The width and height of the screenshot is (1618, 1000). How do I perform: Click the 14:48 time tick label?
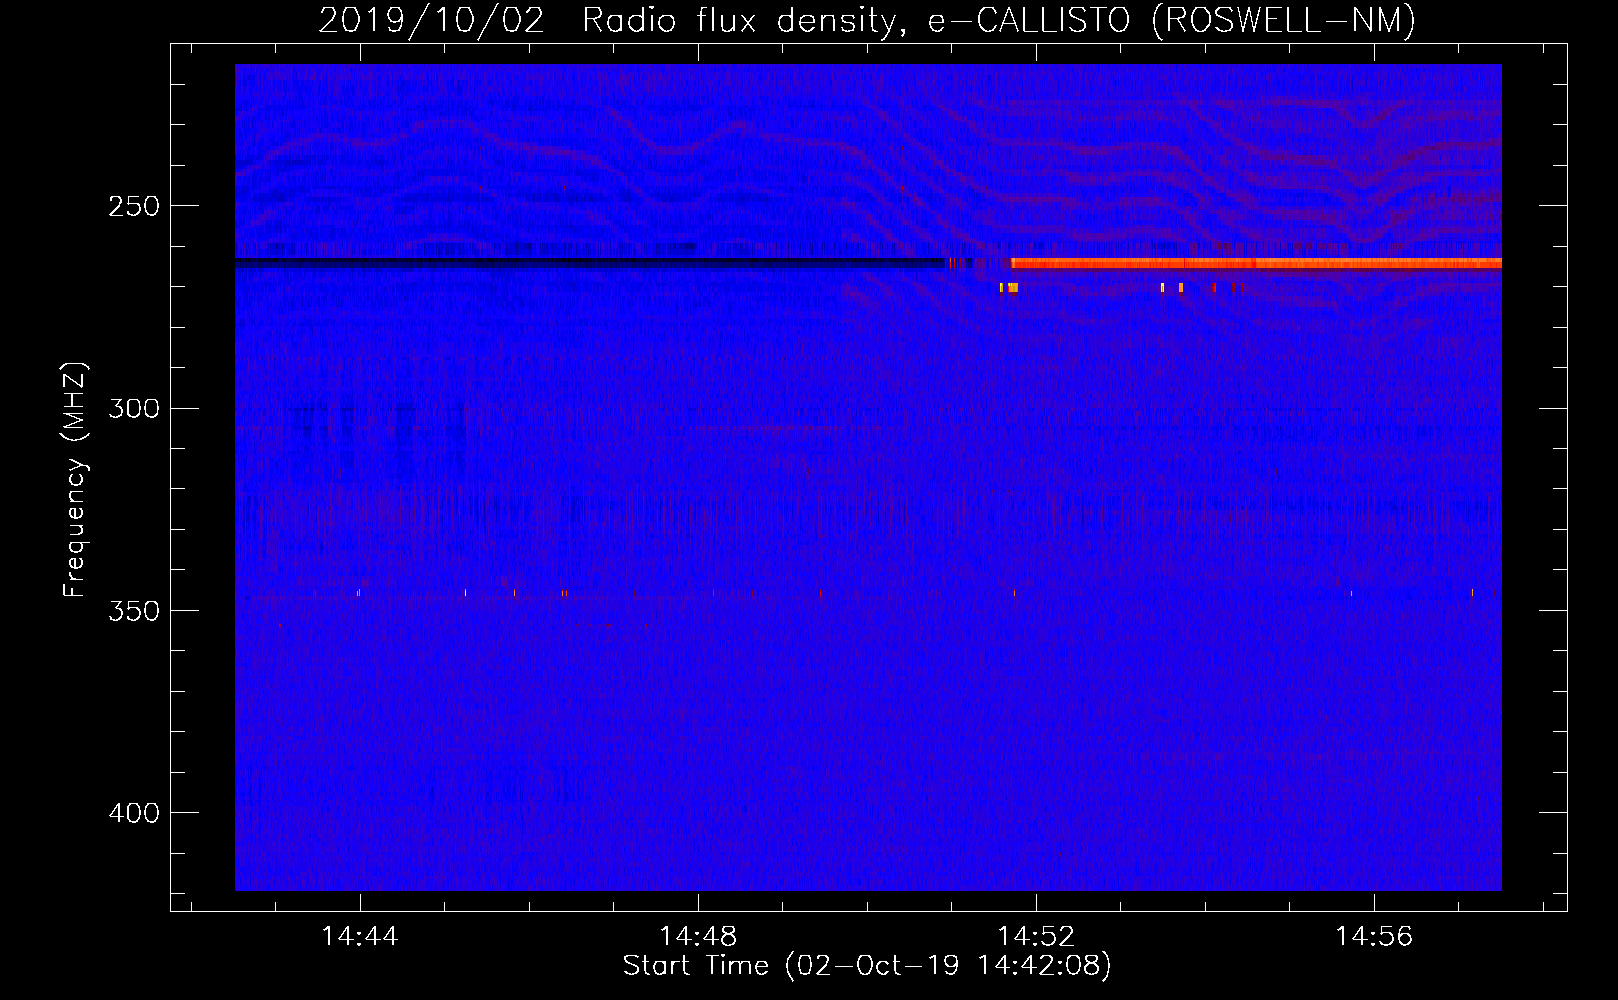[698, 936]
